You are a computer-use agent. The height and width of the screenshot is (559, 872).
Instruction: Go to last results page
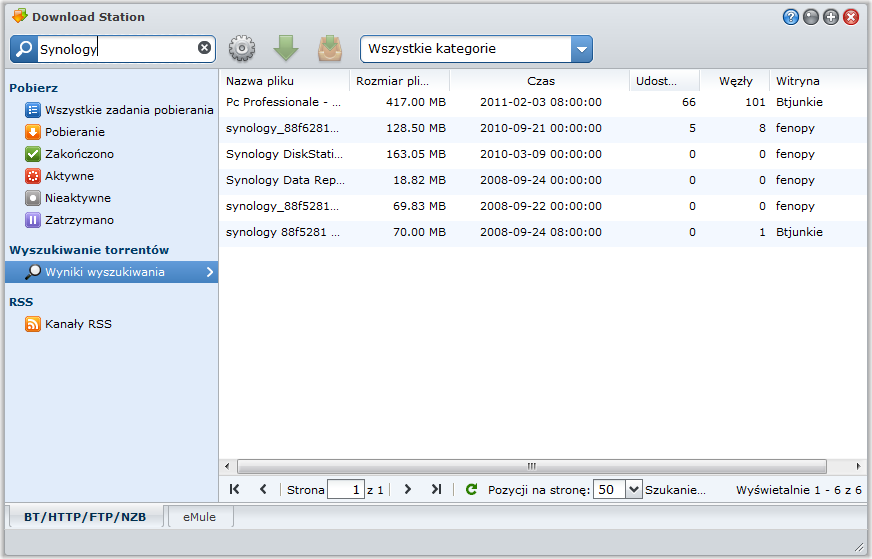[x=437, y=489]
